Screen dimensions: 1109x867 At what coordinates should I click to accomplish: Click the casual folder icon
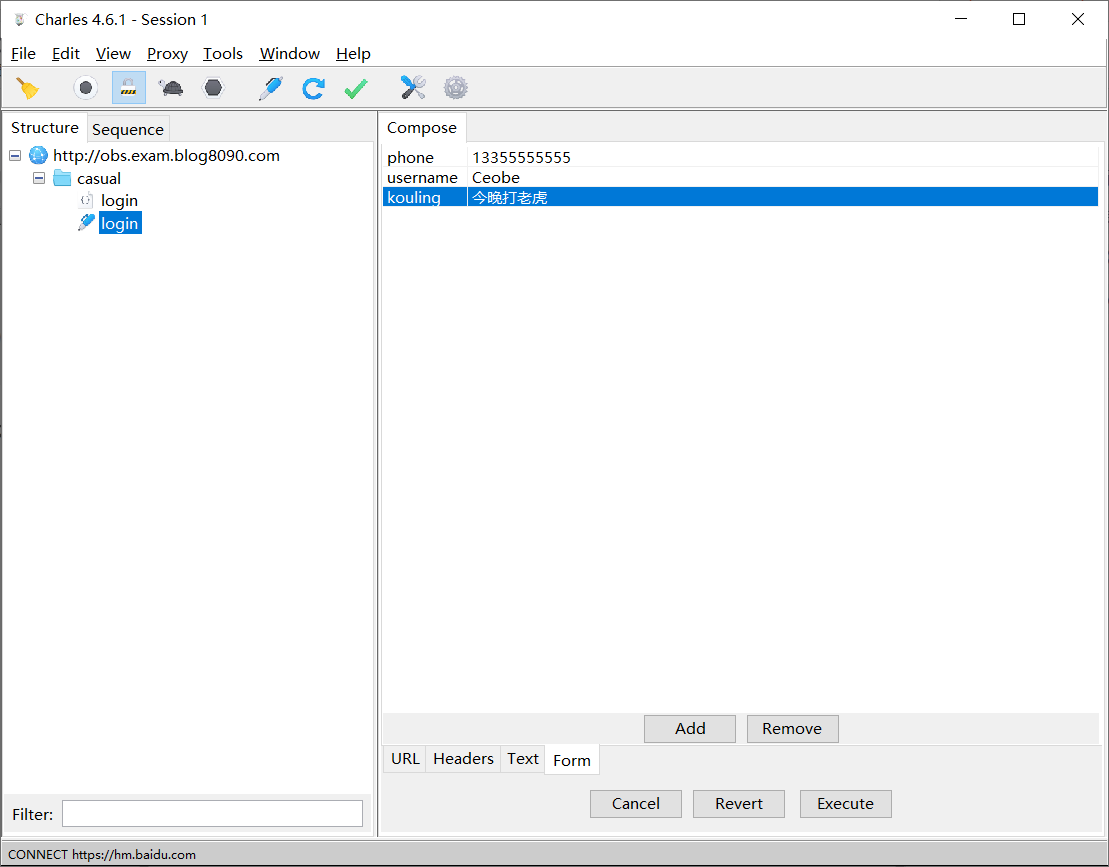pos(62,178)
